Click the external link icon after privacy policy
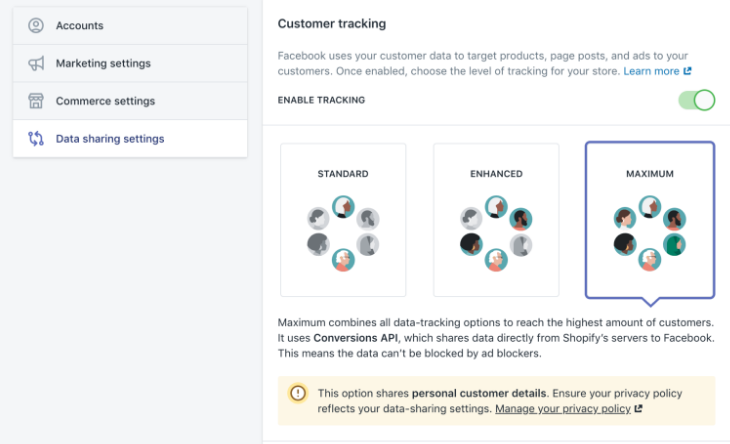This screenshot has width=730, height=444. pyautogui.click(x=638, y=409)
